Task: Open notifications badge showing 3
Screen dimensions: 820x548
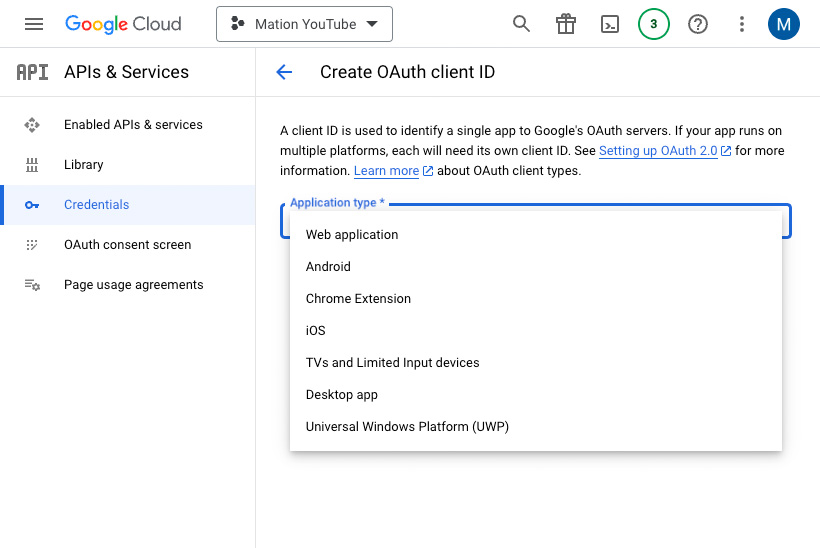Action: click(654, 24)
